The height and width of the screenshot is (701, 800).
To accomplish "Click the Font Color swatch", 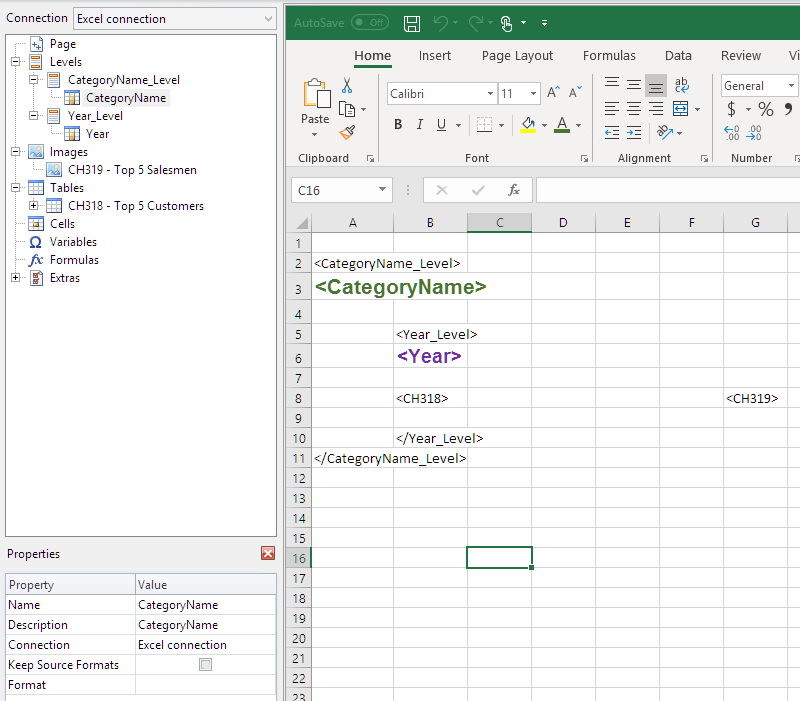I will (x=563, y=124).
